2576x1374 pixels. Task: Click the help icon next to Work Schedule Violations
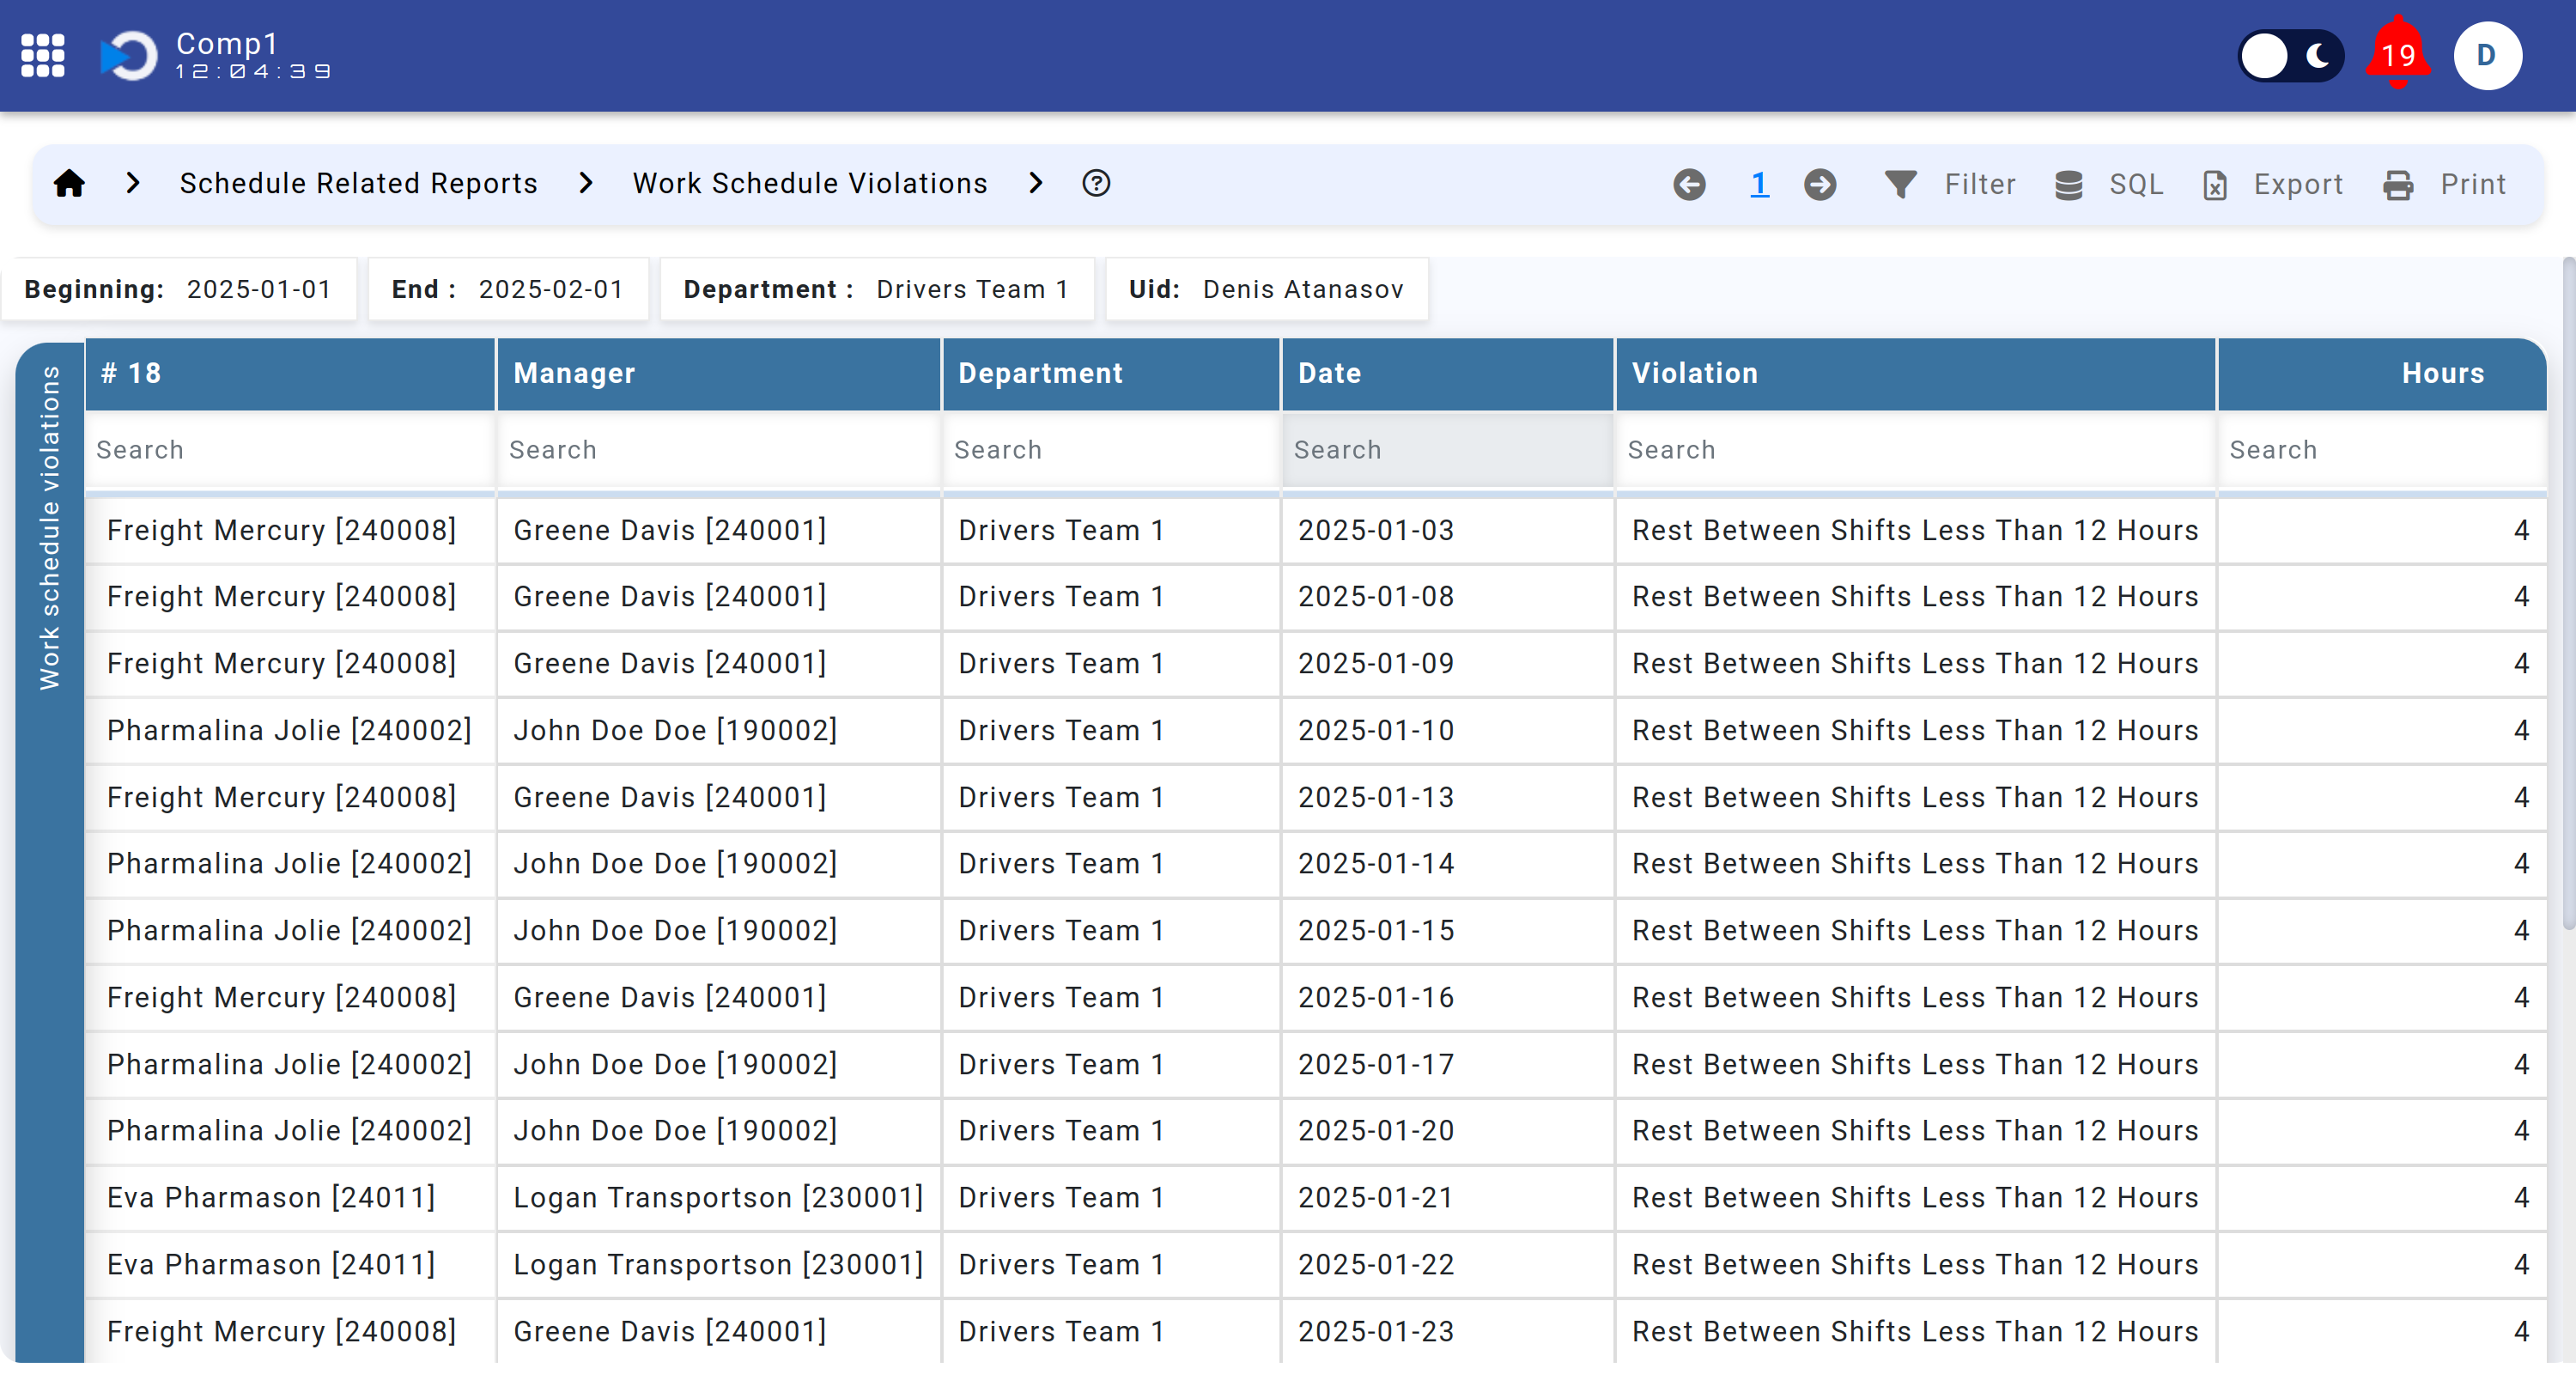[x=1097, y=182]
